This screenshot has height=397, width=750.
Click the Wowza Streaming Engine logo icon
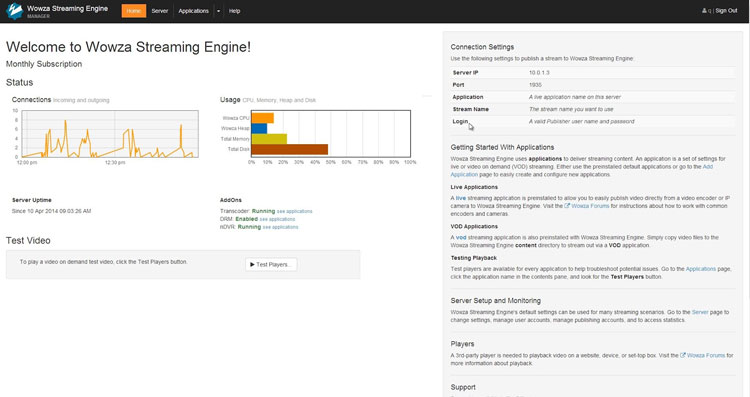pos(15,11)
